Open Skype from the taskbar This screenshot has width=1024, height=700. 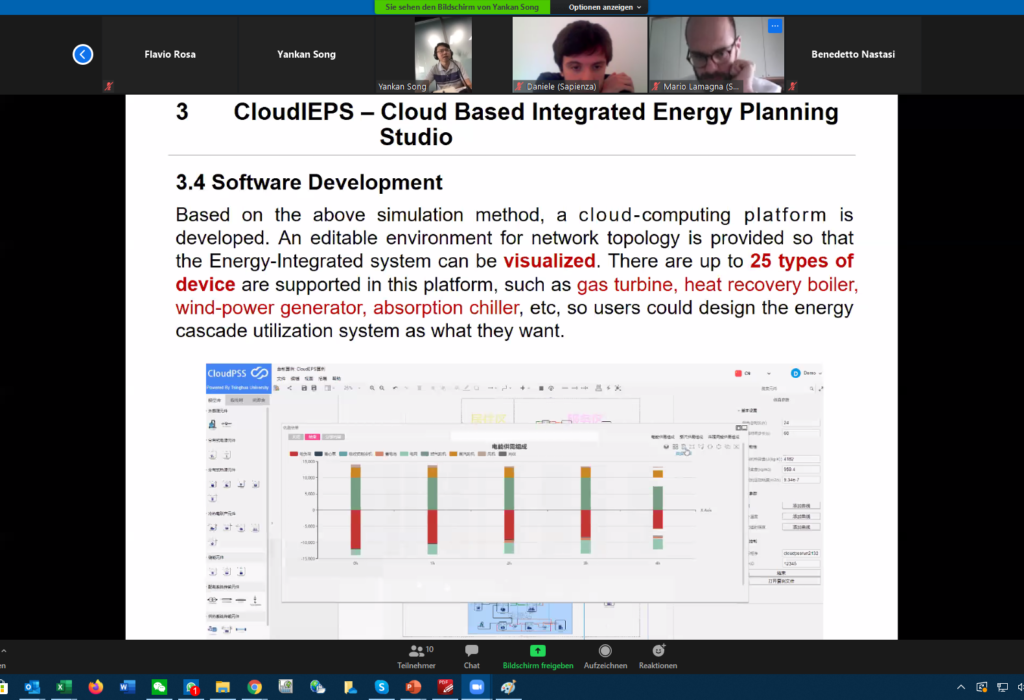pos(381,687)
